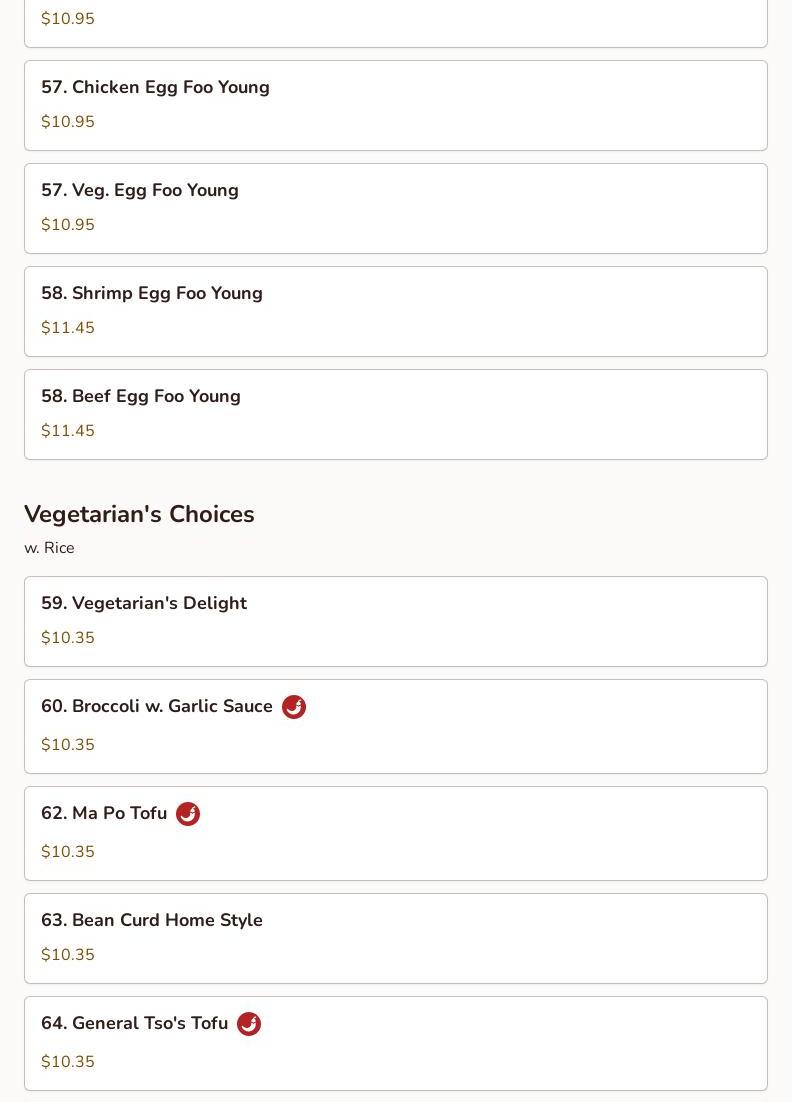Click the General Tso's Tofu item name
The width and height of the screenshot is (792, 1102).
pyautogui.click(x=135, y=1024)
